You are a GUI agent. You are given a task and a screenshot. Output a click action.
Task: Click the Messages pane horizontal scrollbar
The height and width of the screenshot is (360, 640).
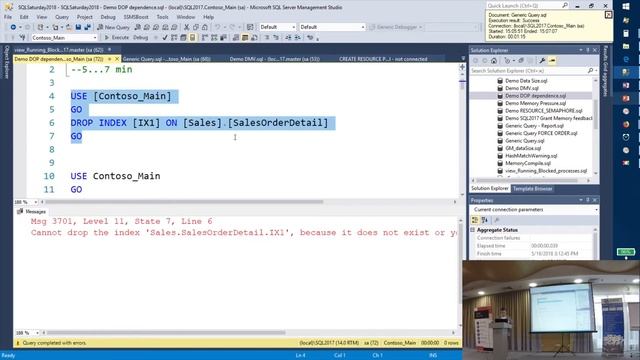(x=165, y=333)
